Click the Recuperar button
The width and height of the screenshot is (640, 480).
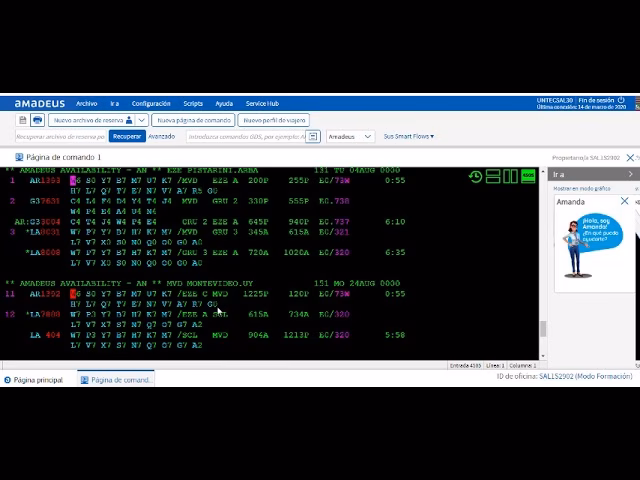[x=127, y=136]
